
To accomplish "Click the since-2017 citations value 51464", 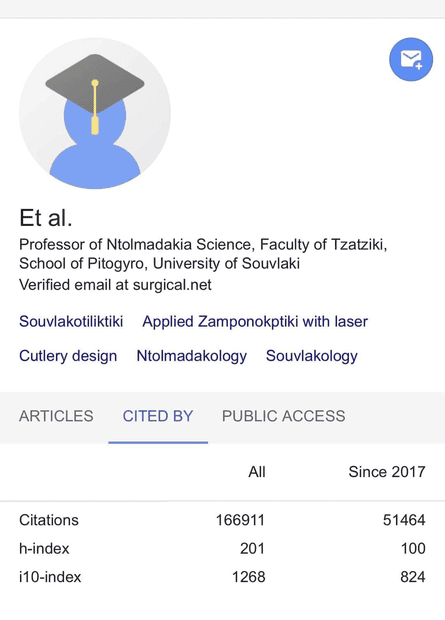I will 404,520.
